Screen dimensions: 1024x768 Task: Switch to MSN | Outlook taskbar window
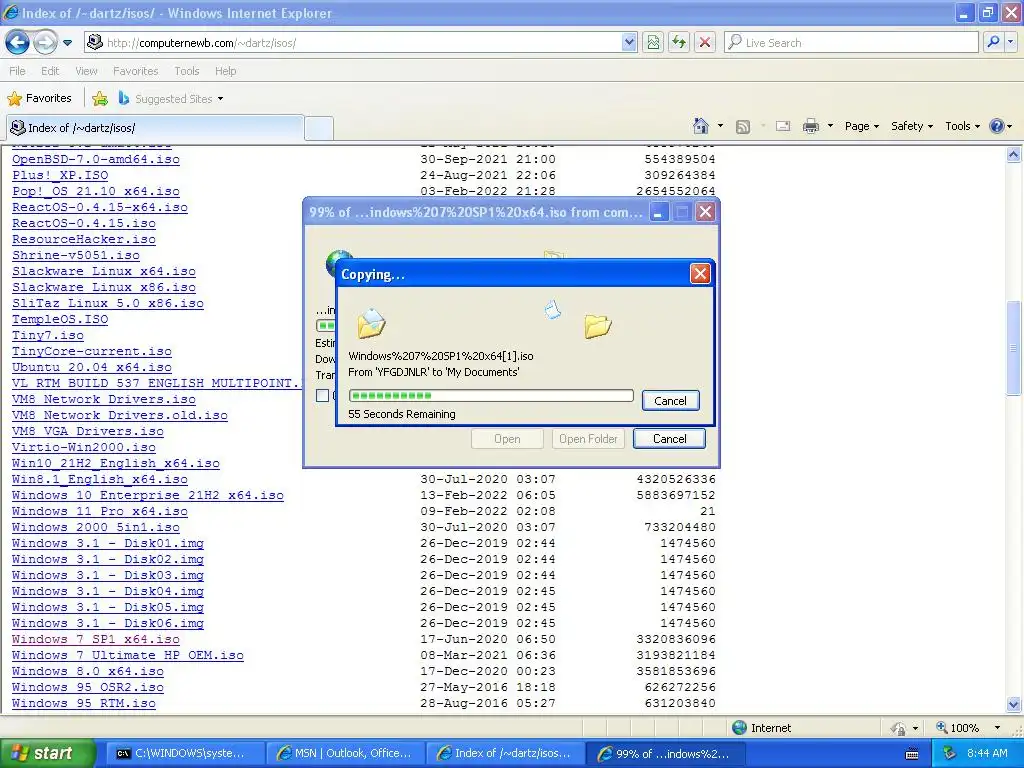pyautogui.click(x=345, y=753)
